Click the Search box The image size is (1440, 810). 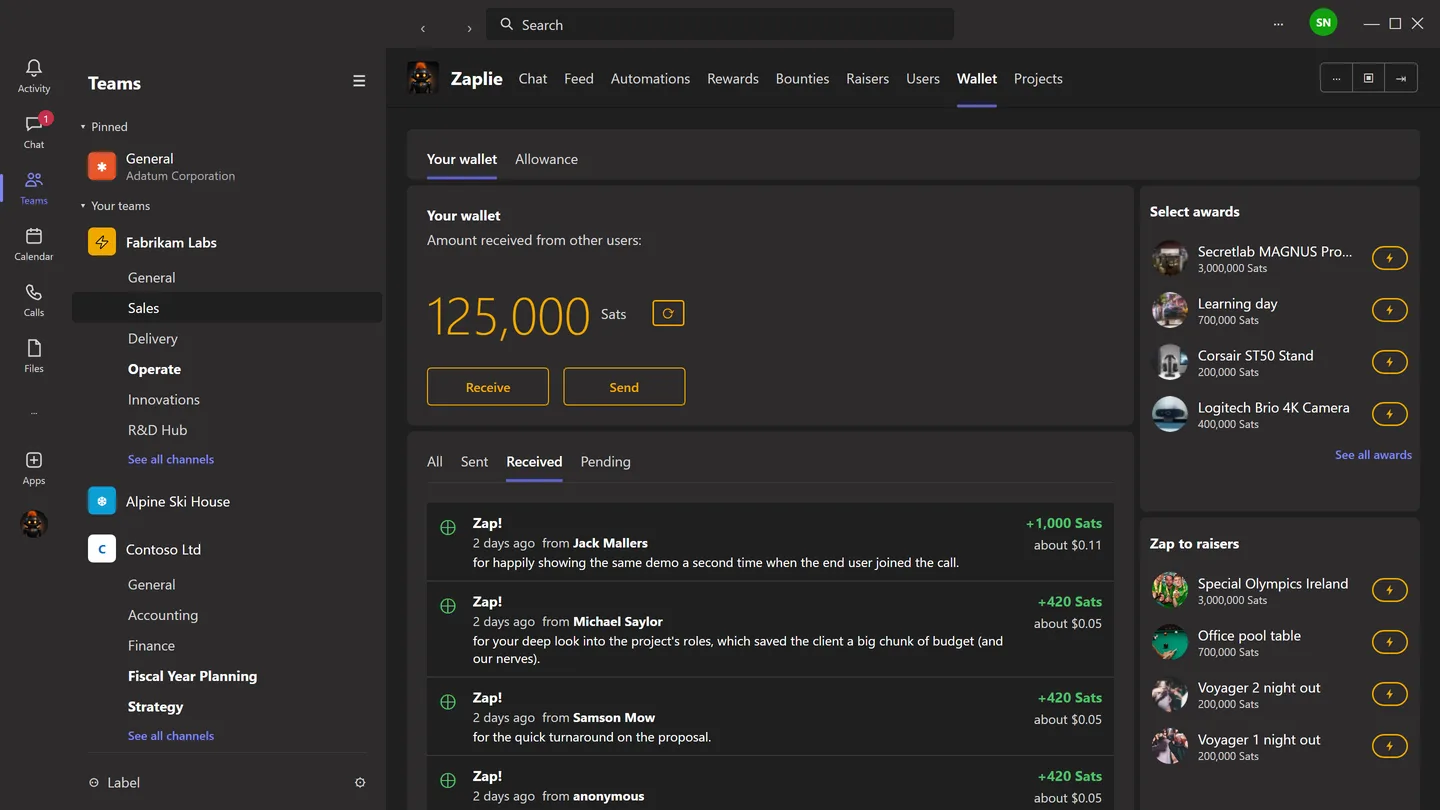(720, 24)
